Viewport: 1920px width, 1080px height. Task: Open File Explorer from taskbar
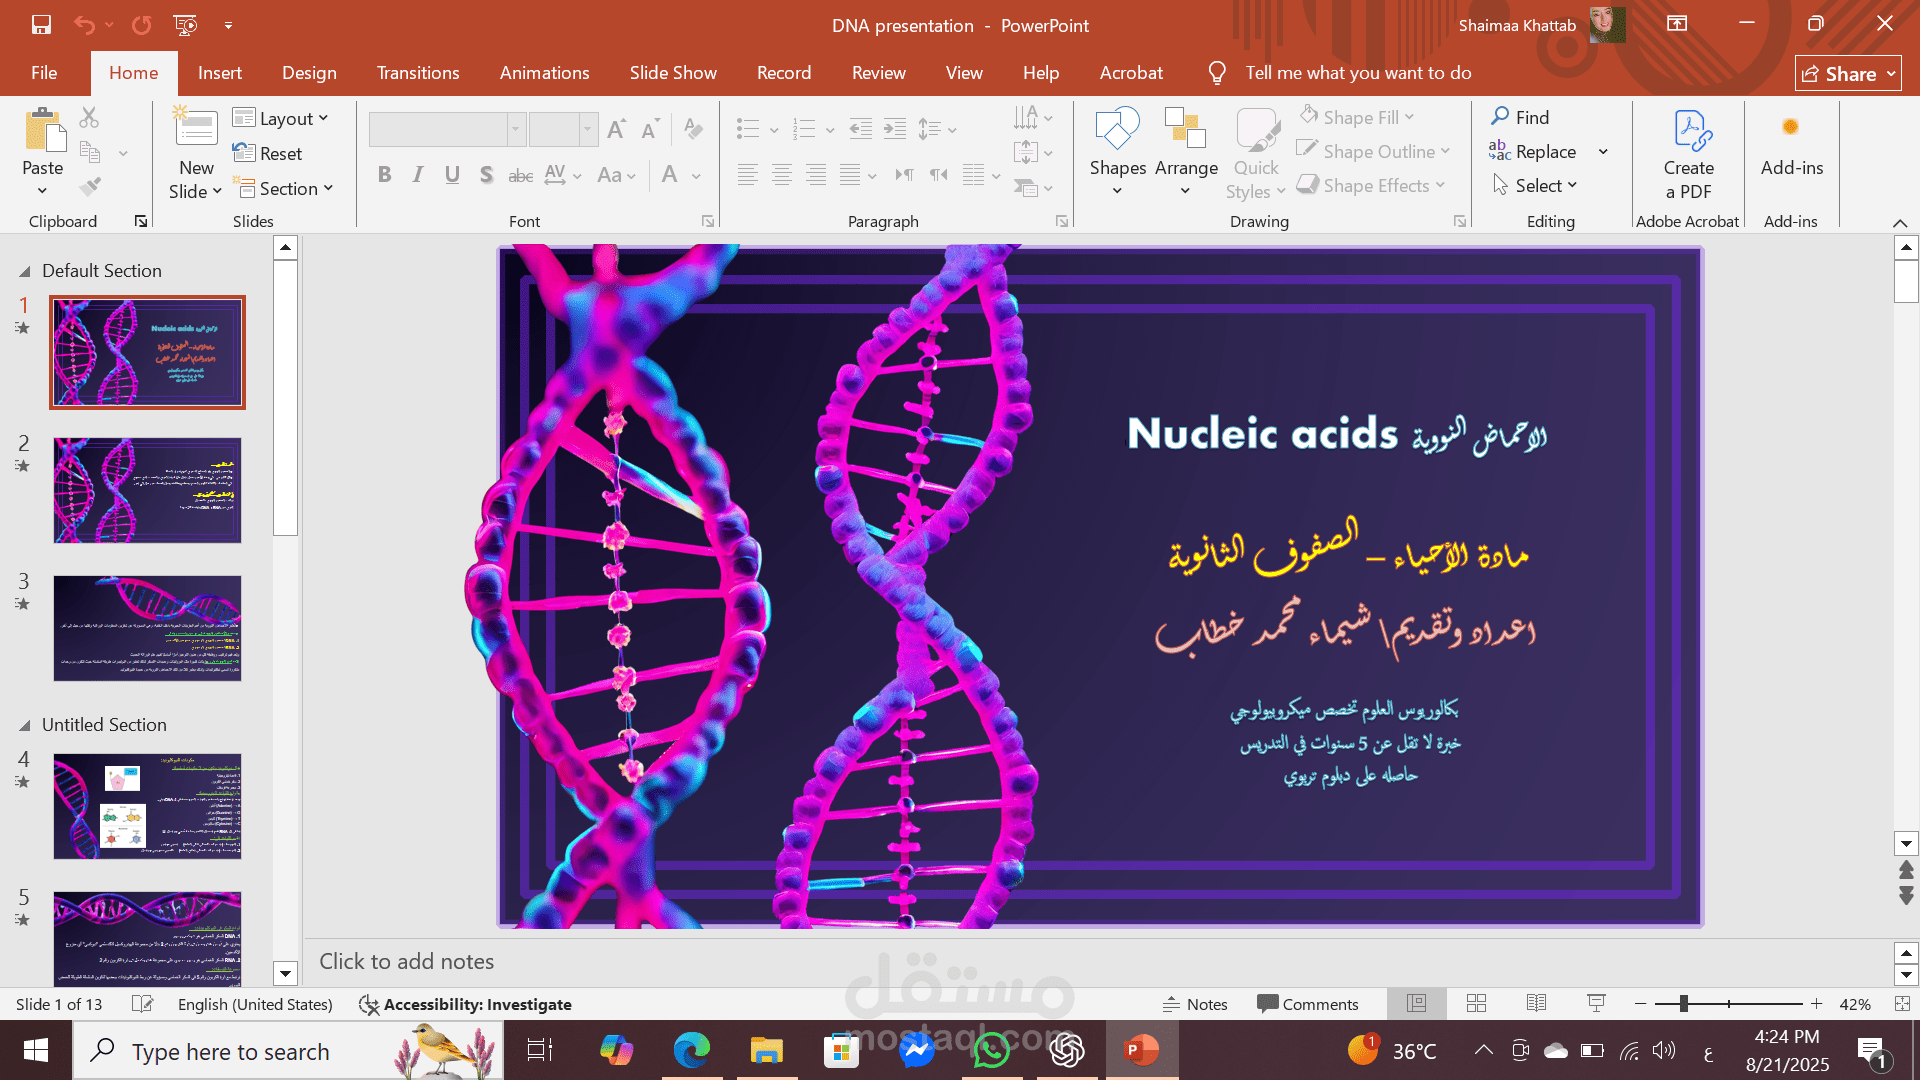pyautogui.click(x=766, y=1050)
